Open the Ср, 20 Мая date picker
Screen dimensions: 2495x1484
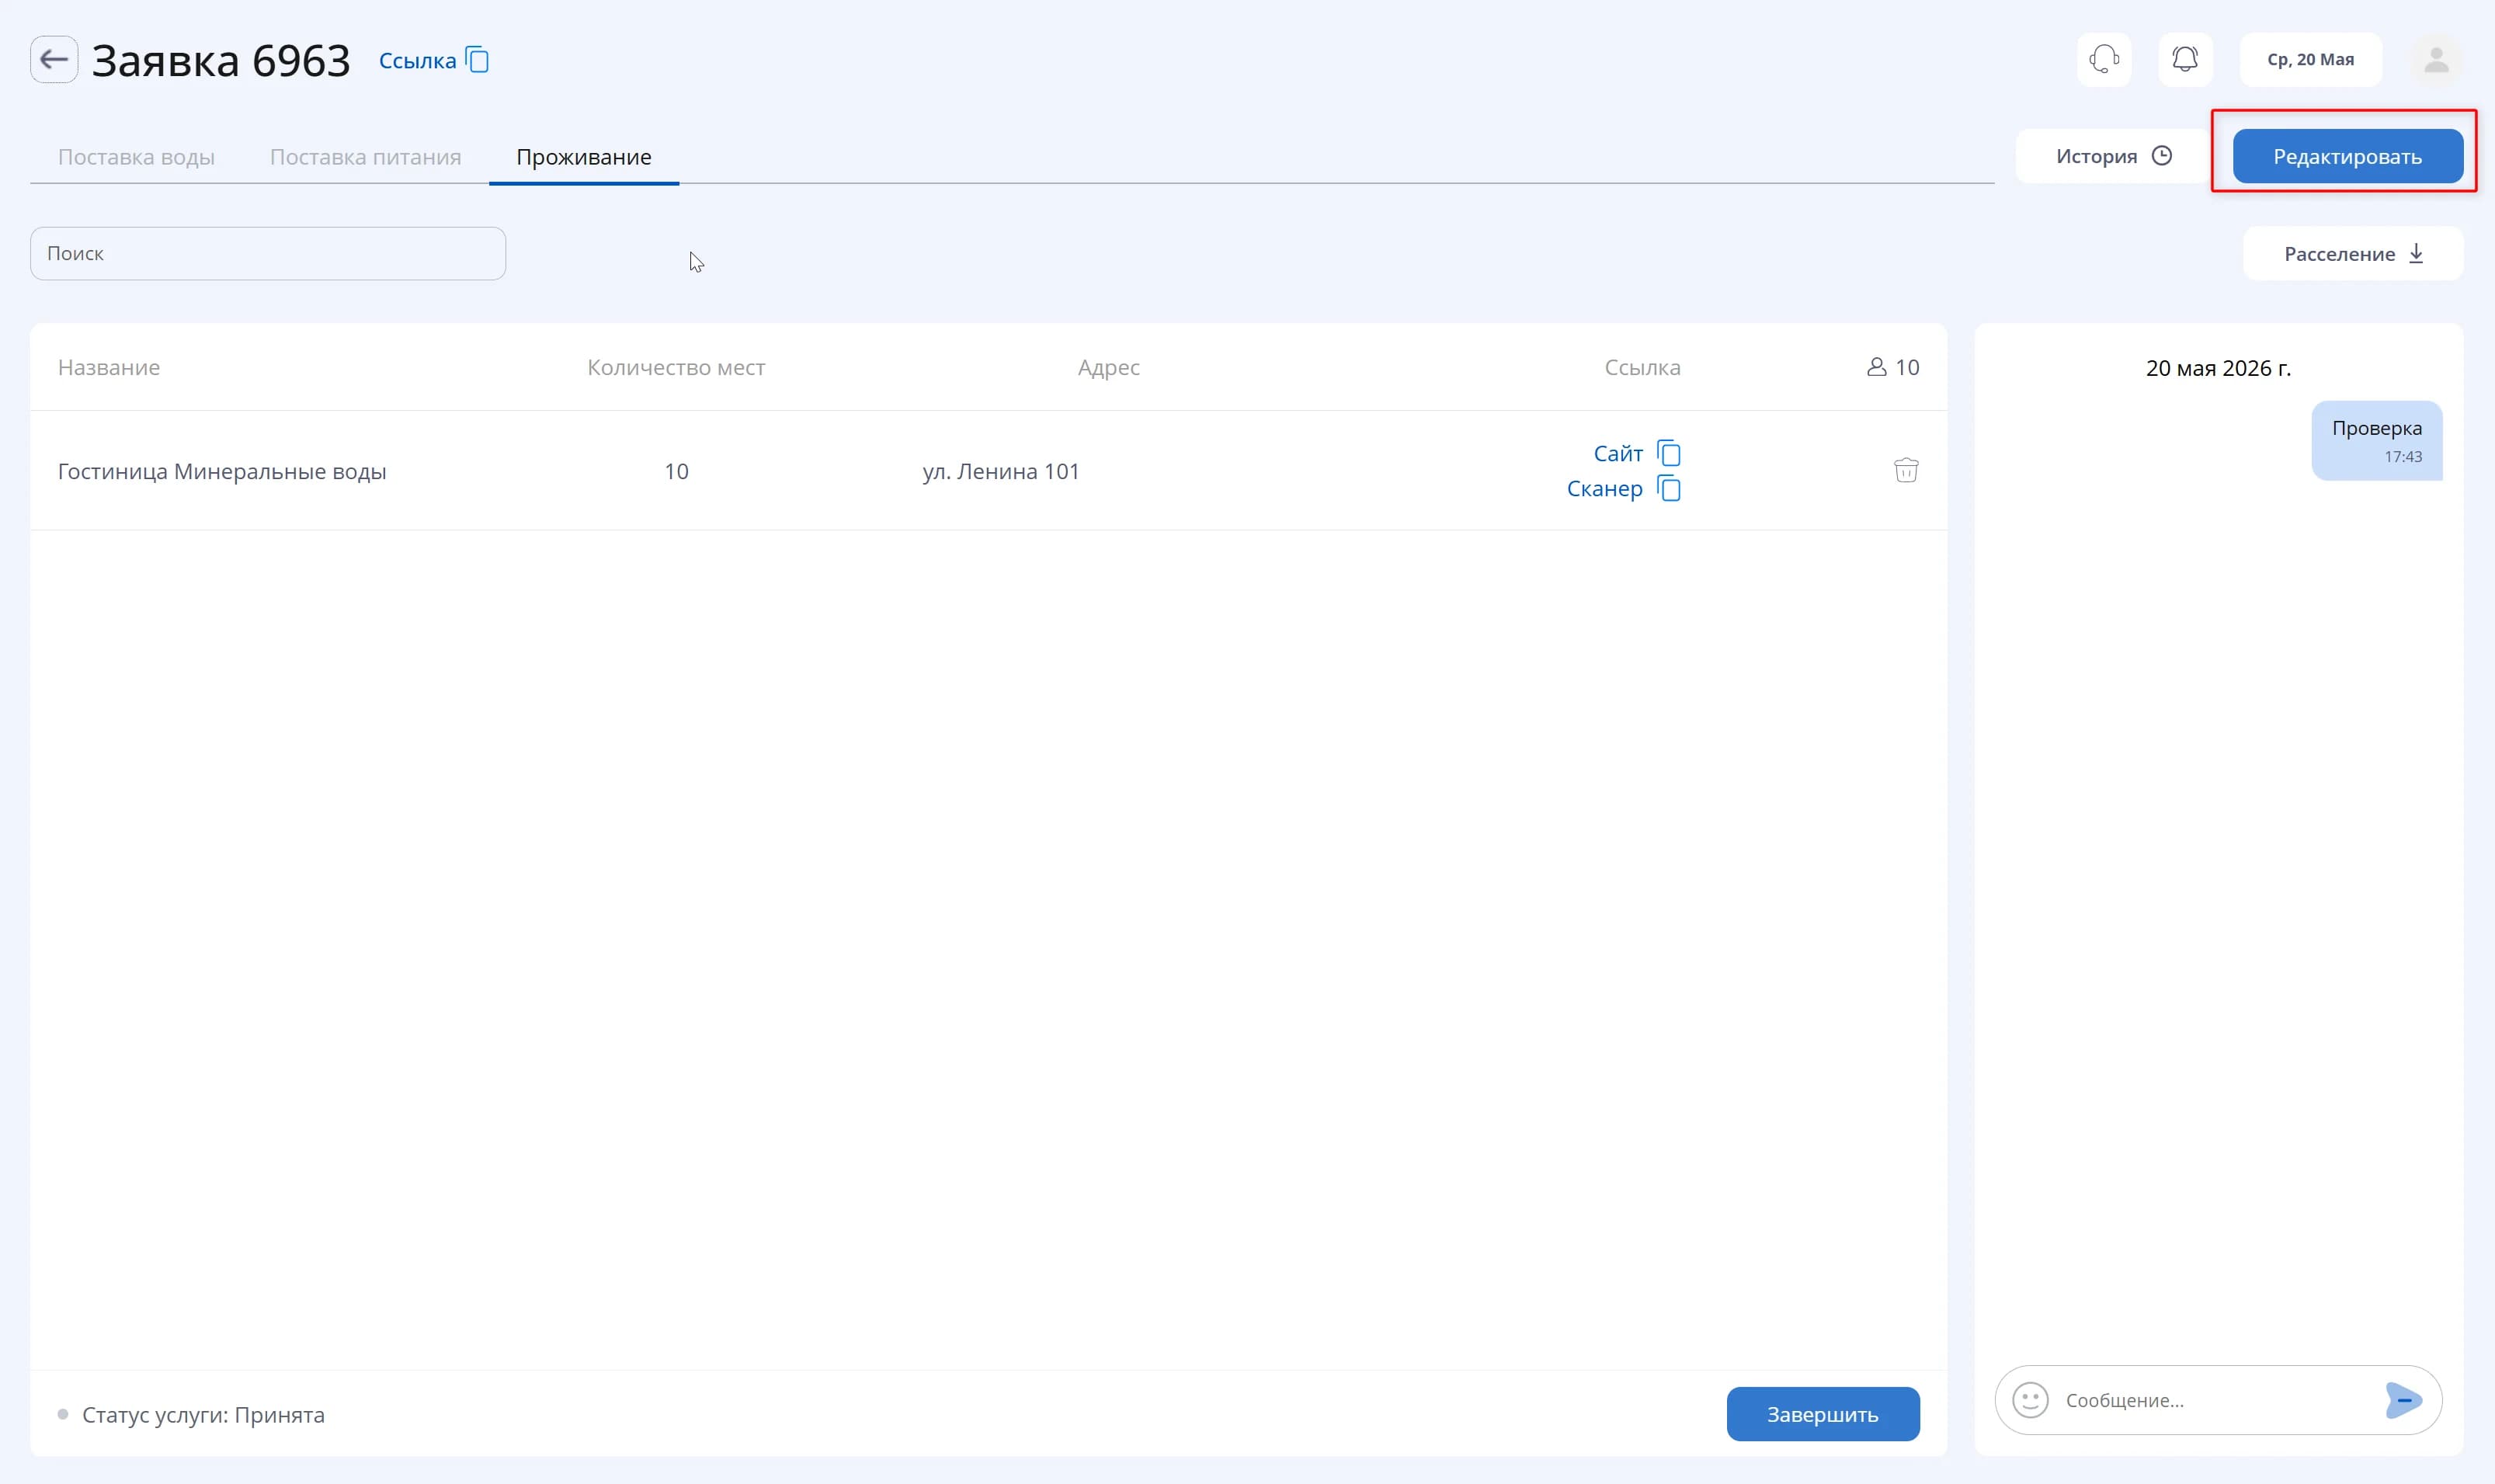pyautogui.click(x=2310, y=59)
